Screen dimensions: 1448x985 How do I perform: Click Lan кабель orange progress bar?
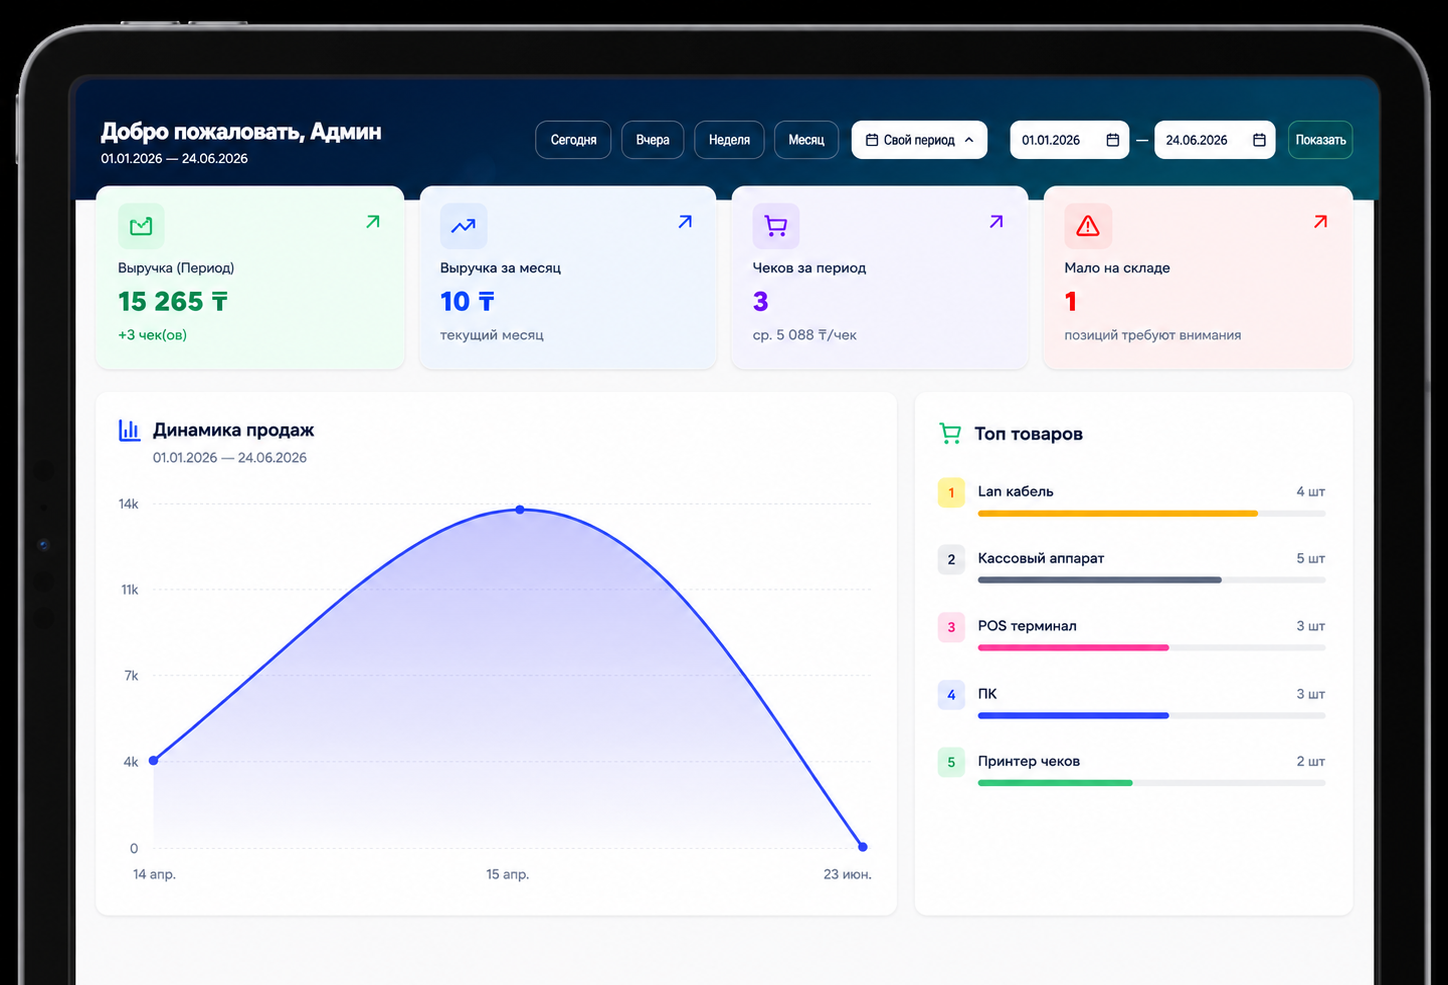1117,513
